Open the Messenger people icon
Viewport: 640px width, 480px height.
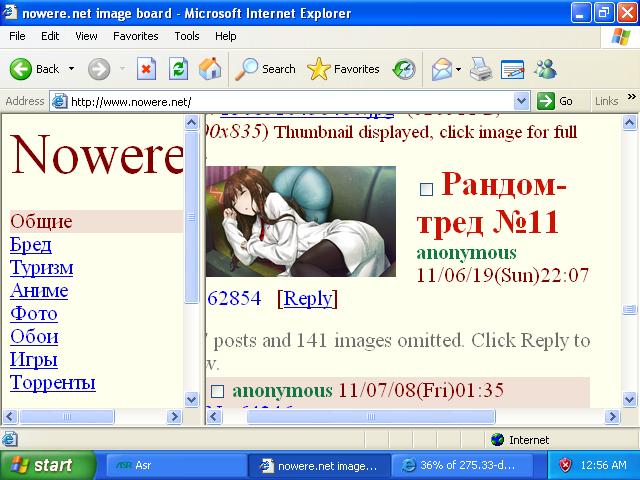pyautogui.click(x=545, y=69)
